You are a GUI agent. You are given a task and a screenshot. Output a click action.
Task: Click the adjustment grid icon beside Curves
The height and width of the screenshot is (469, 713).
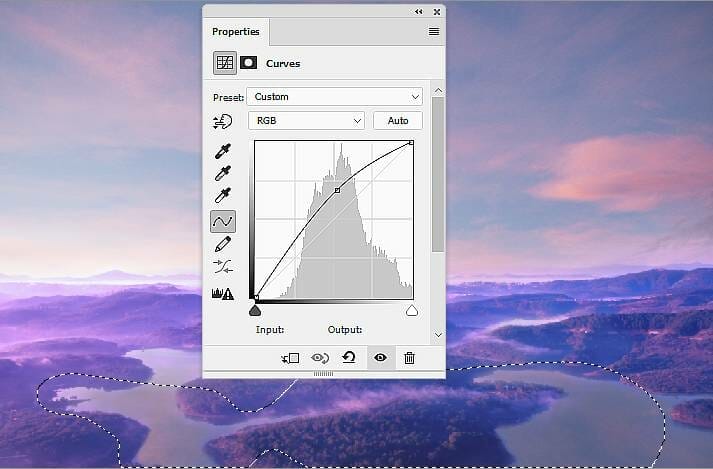click(225, 63)
